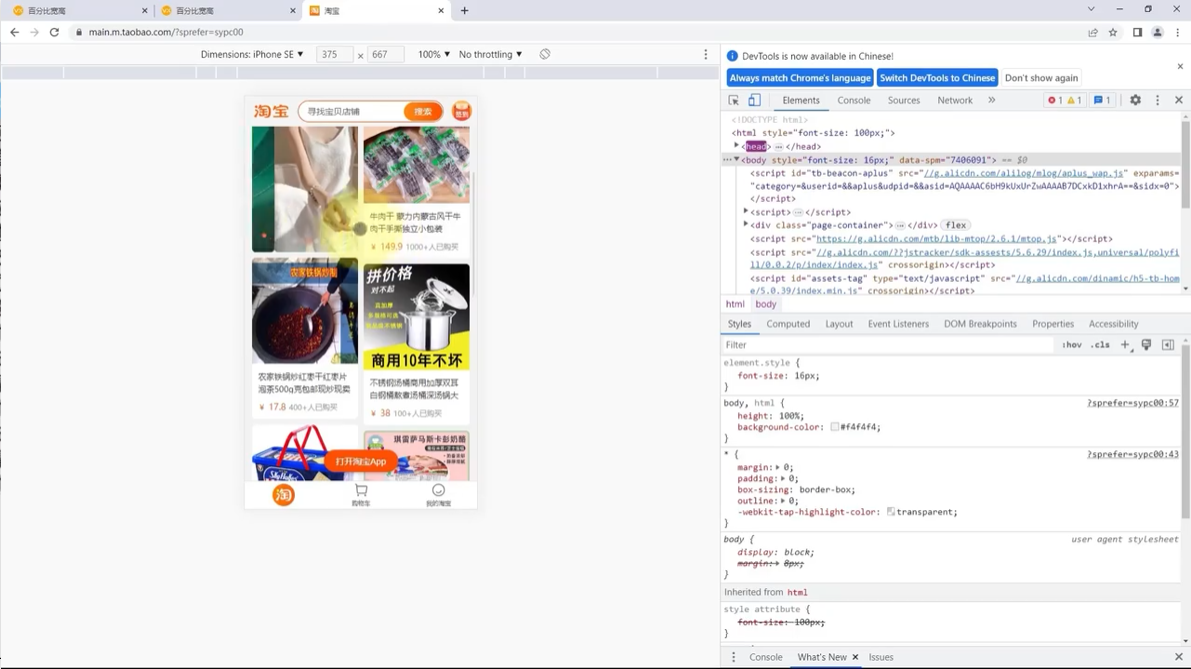Click the #f4f4f4 background color swatch

click(834, 427)
